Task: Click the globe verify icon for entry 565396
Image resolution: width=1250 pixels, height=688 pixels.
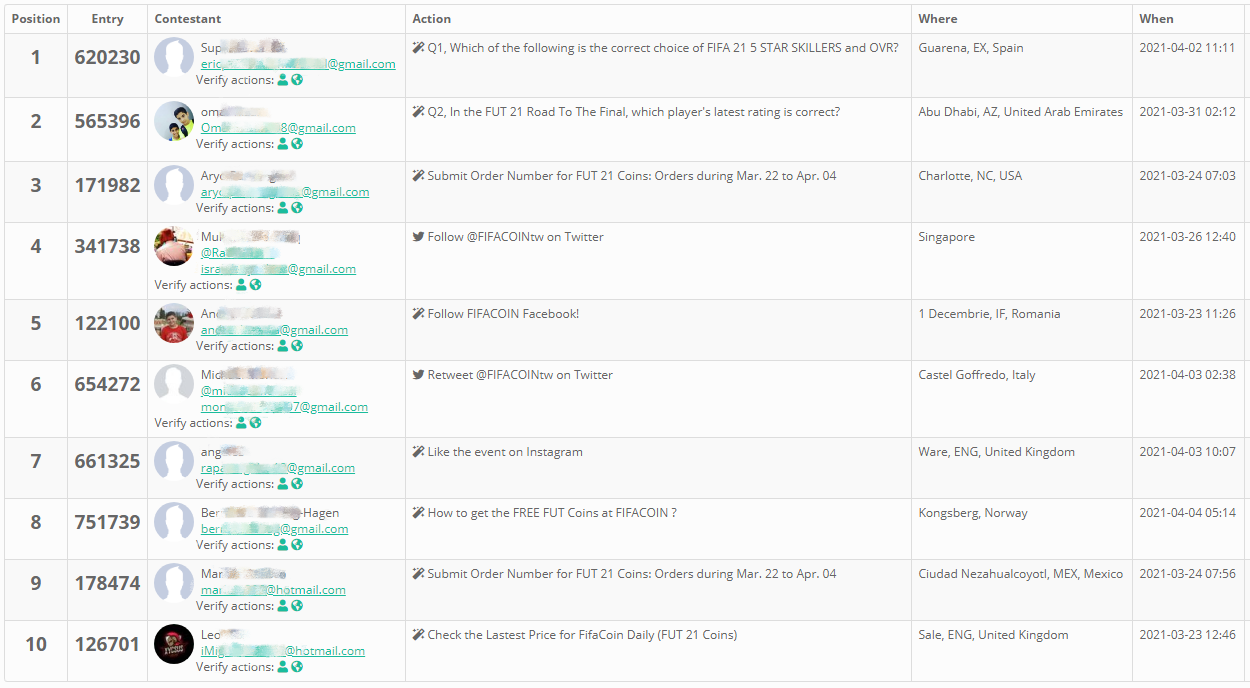Action: coord(297,144)
